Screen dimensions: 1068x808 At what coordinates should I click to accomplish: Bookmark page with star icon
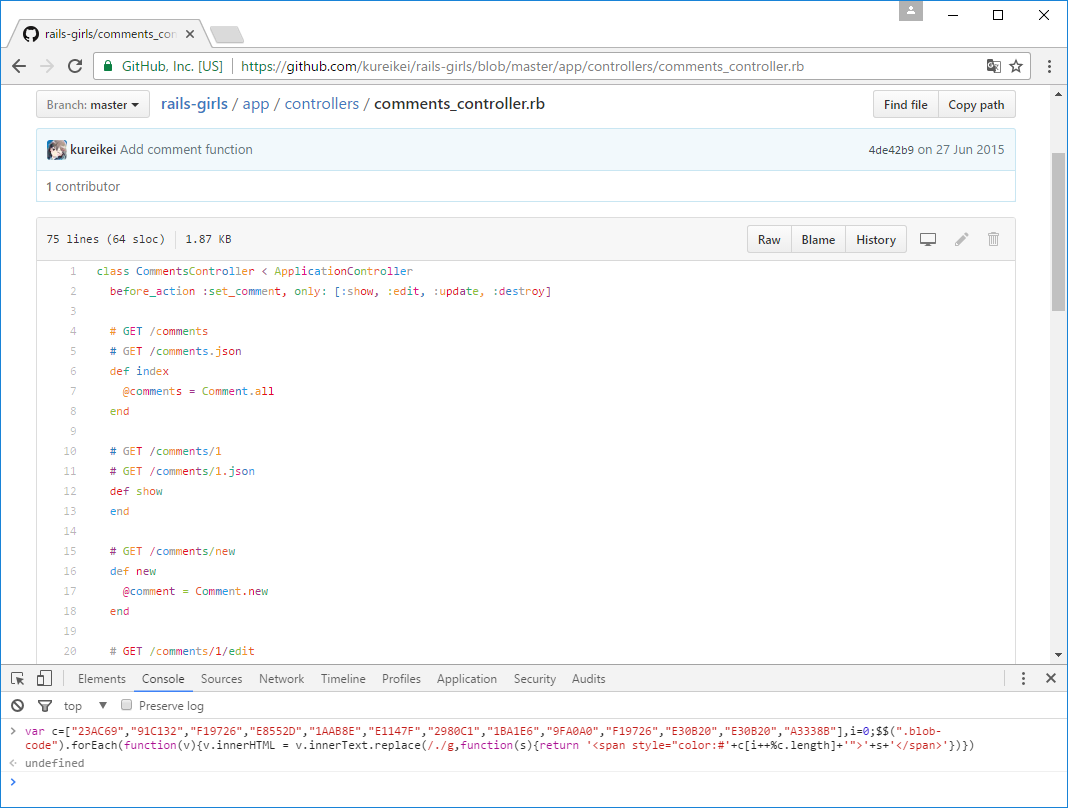(1016, 66)
